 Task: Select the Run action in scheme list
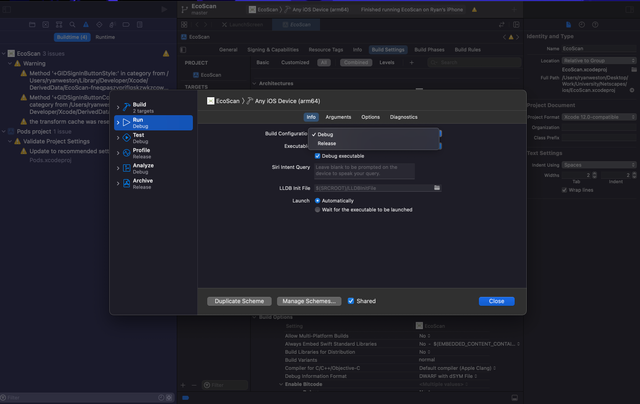153,123
